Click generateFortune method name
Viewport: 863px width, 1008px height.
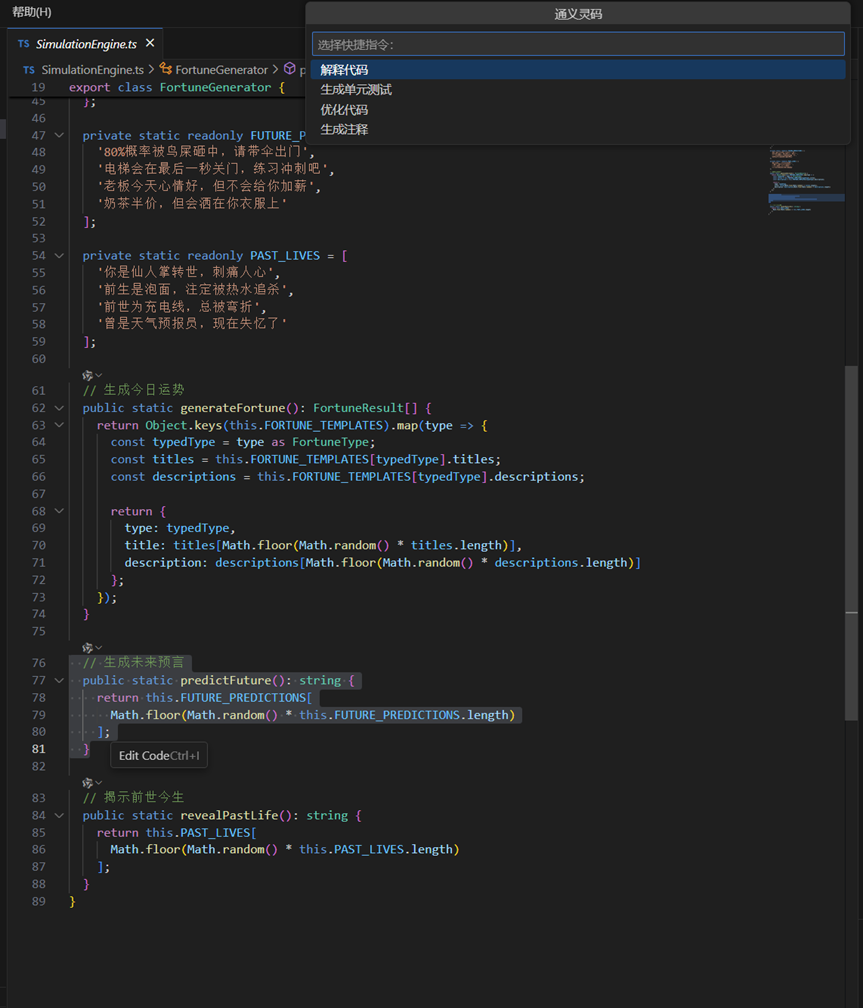click(232, 408)
